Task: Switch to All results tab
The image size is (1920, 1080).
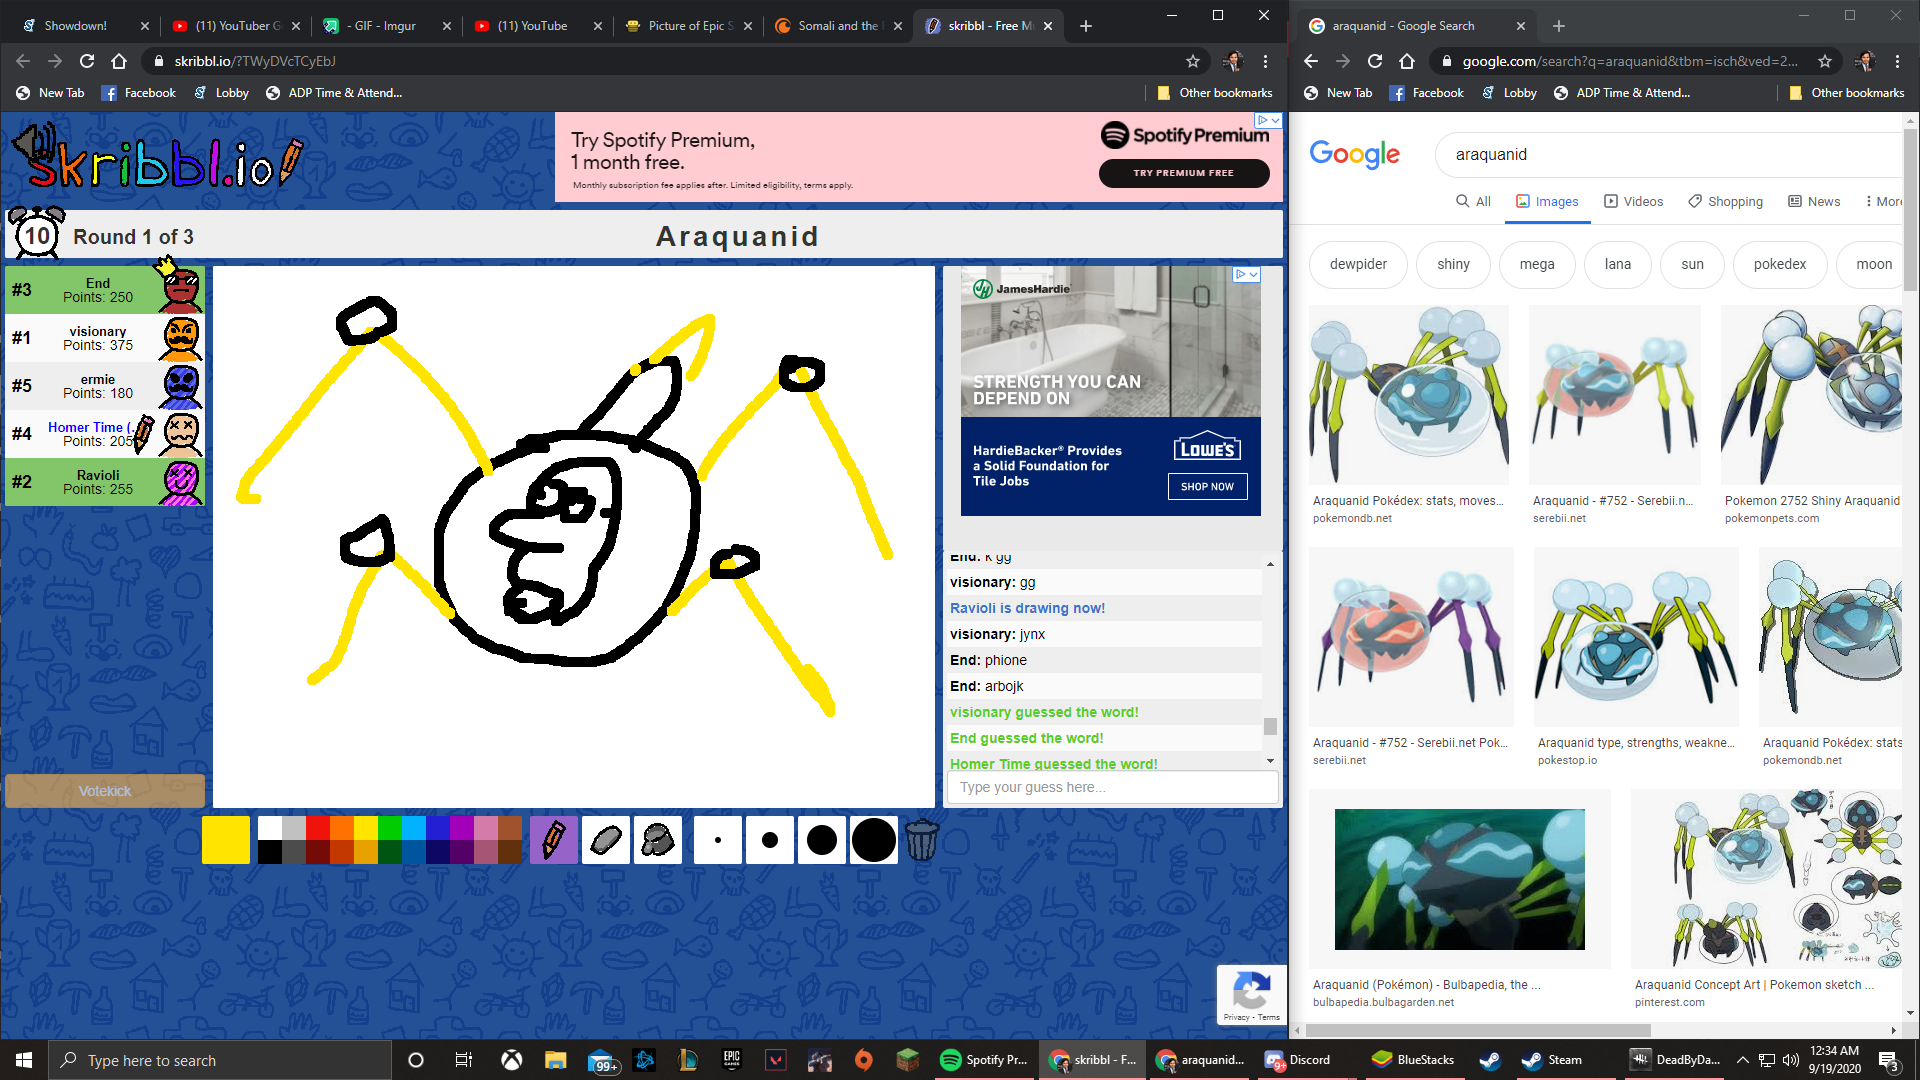Action: coord(1473,201)
